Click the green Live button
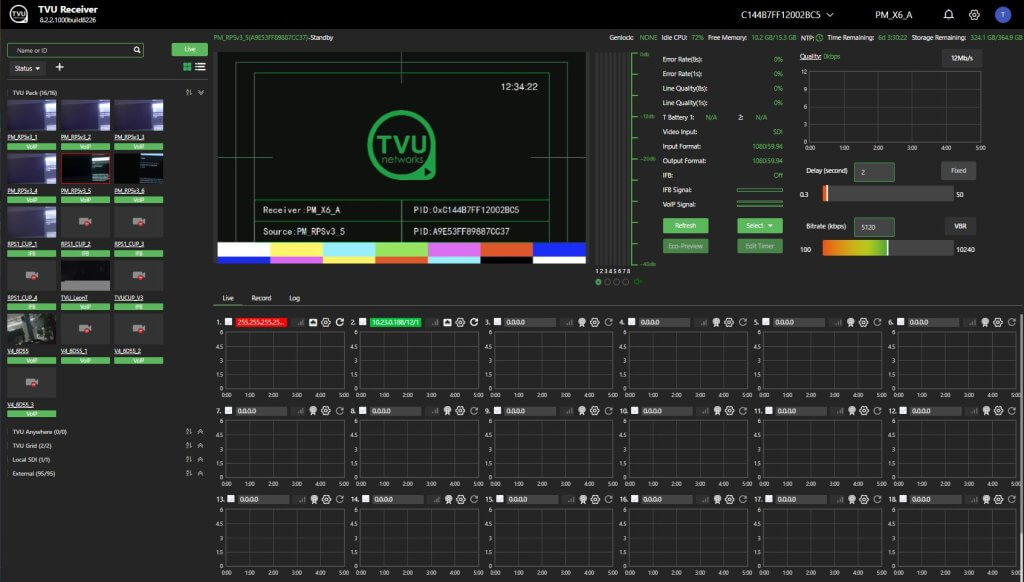The width and height of the screenshot is (1024, 582). pos(189,50)
